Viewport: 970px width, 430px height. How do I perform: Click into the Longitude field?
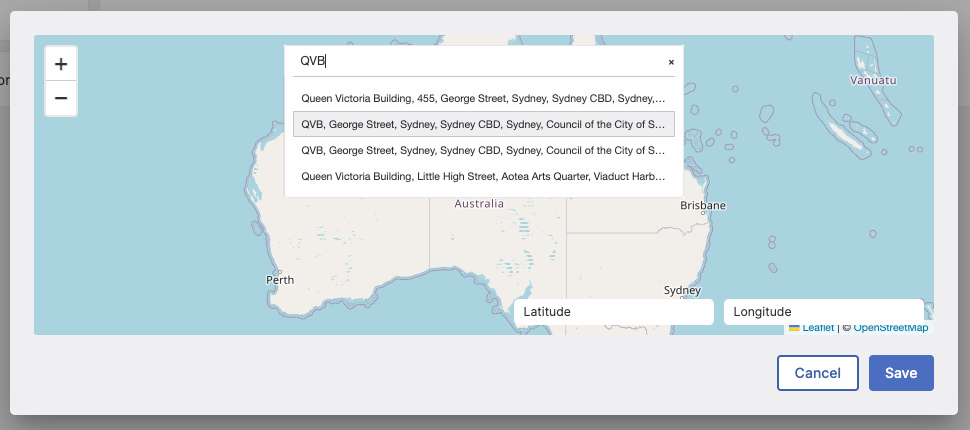tap(823, 312)
